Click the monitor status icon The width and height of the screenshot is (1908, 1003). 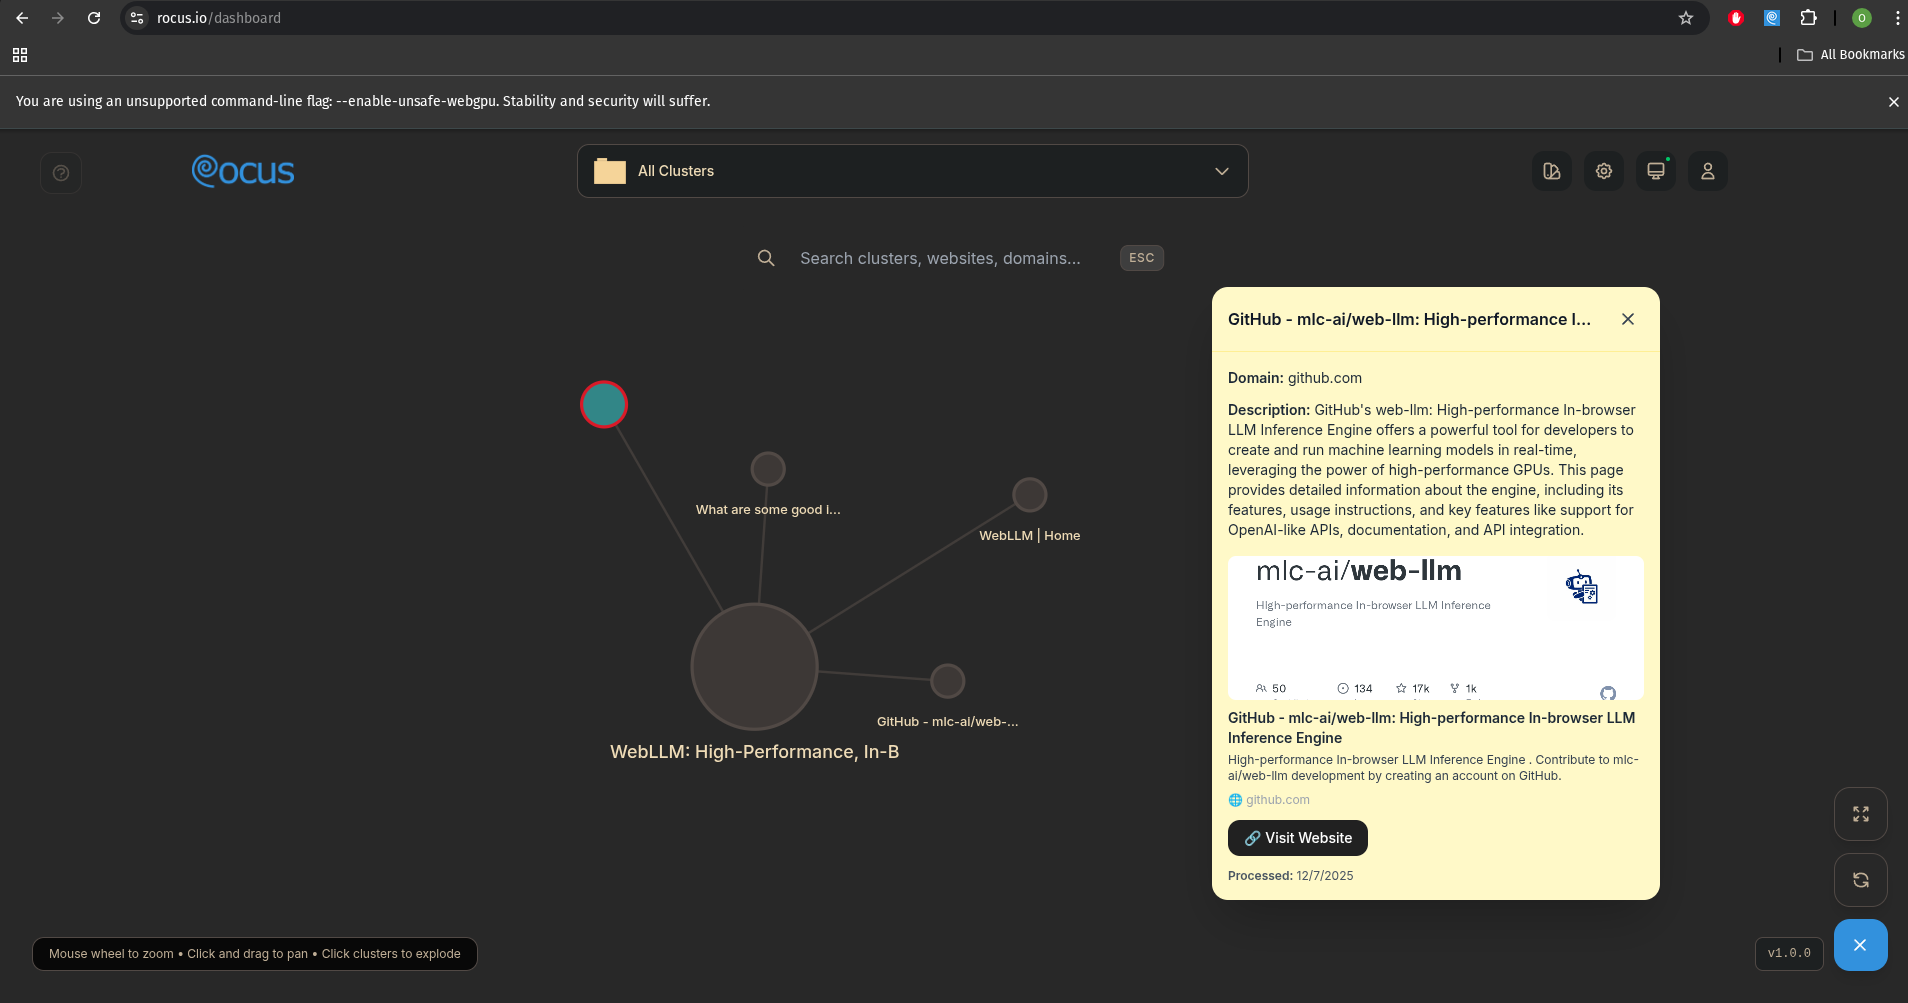tap(1656, 171)
